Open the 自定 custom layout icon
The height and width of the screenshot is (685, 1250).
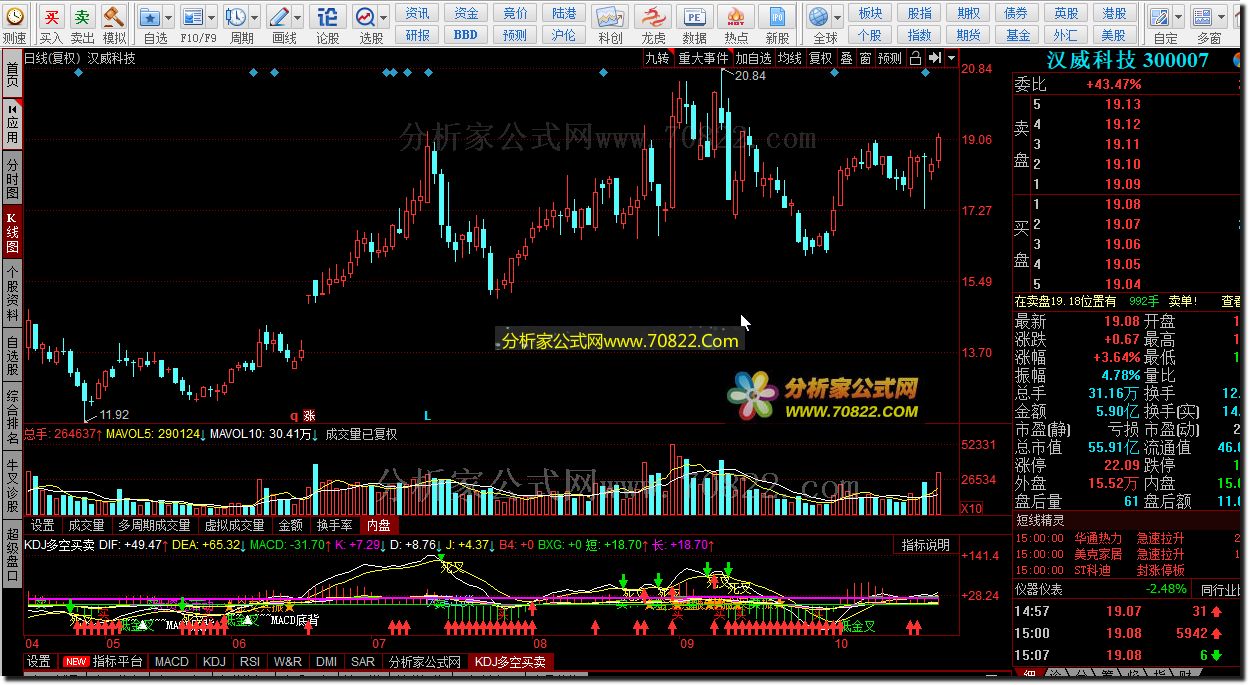click(x=1160, y=17)
